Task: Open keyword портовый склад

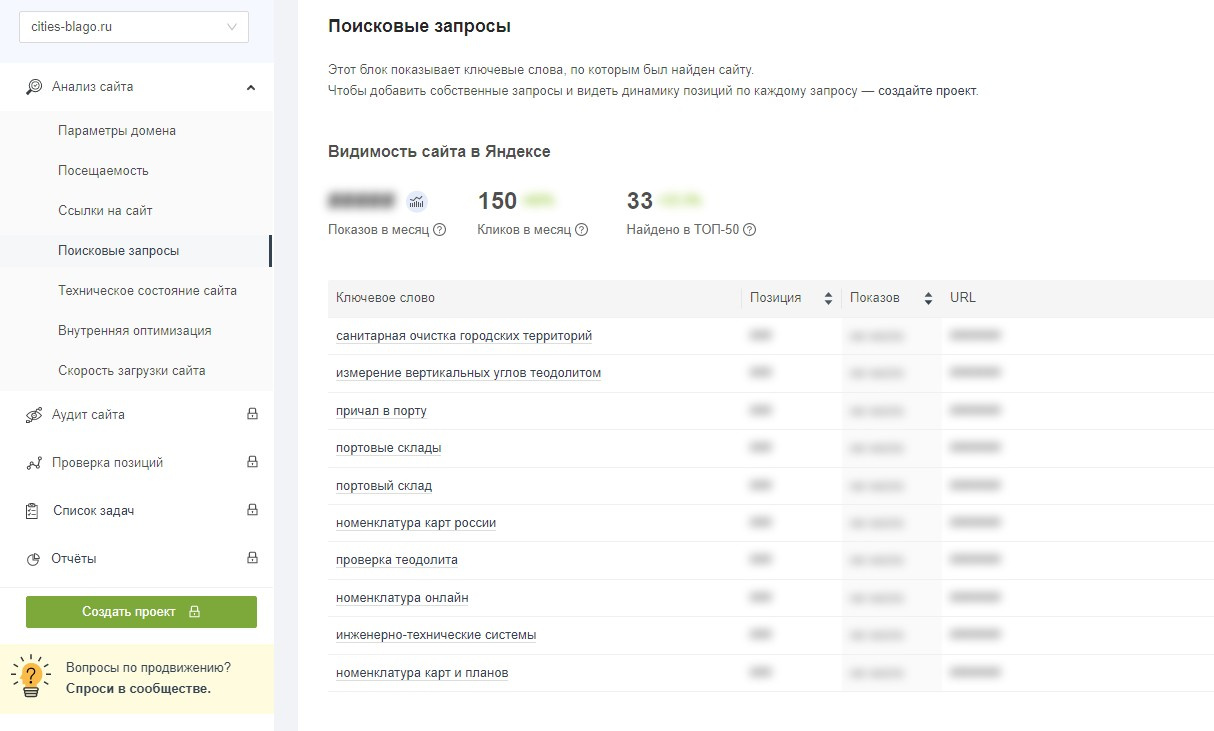Action: [384, 486]
